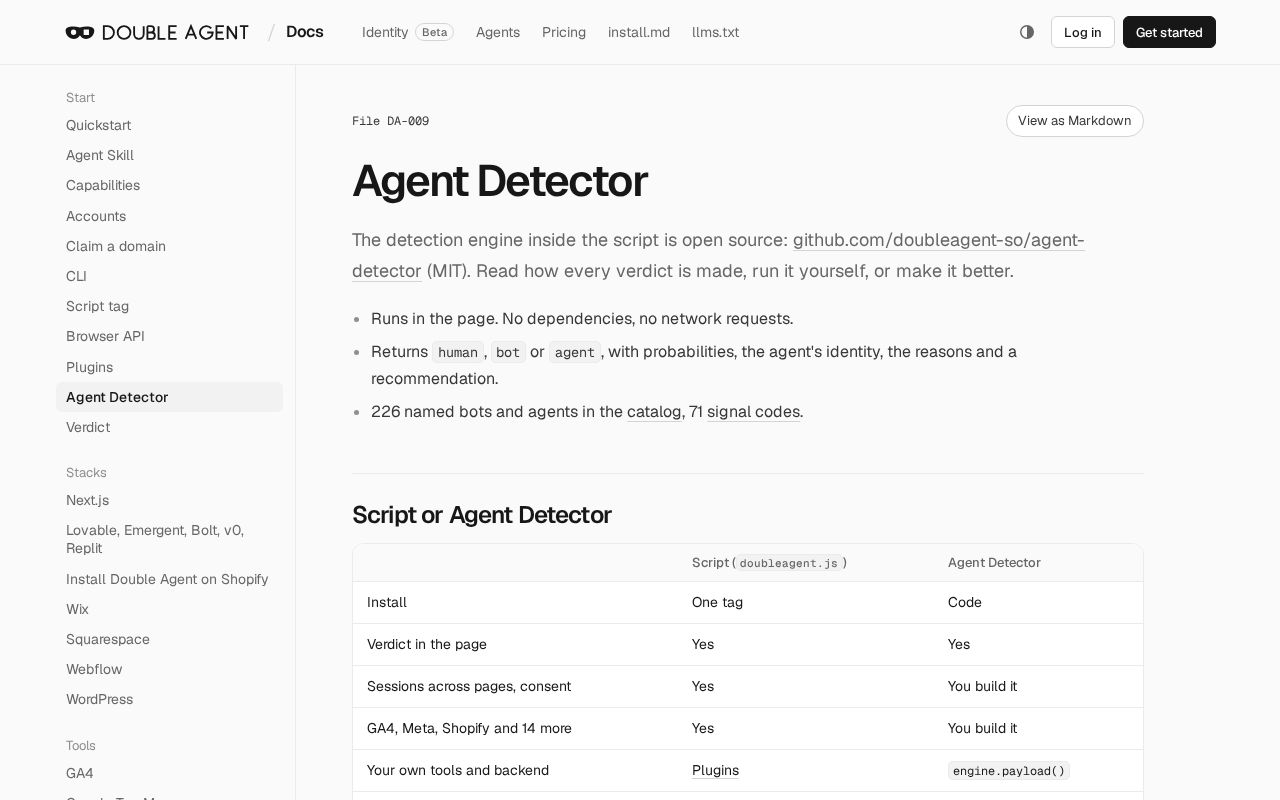This screenshot has height=800, width=1280.
Task: Click the engine.payload() code cell
Action: click(x=1009, y=771)
